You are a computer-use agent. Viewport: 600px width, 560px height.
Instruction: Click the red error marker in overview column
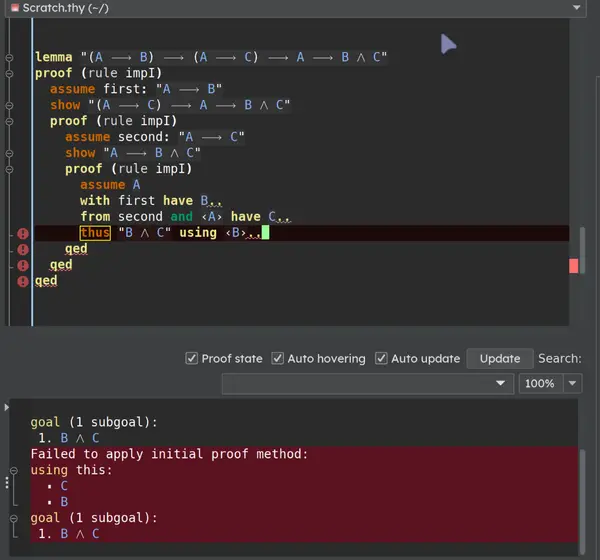pos(574,266)
